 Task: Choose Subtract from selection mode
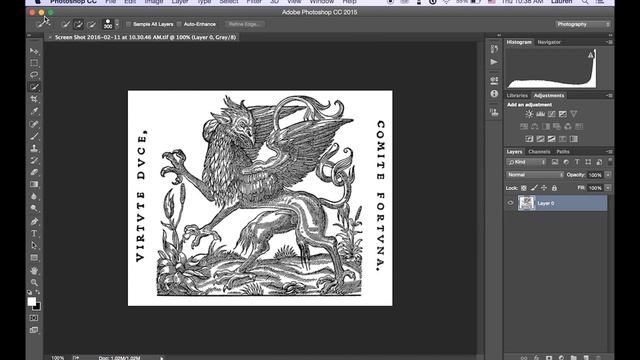(92, 24)
